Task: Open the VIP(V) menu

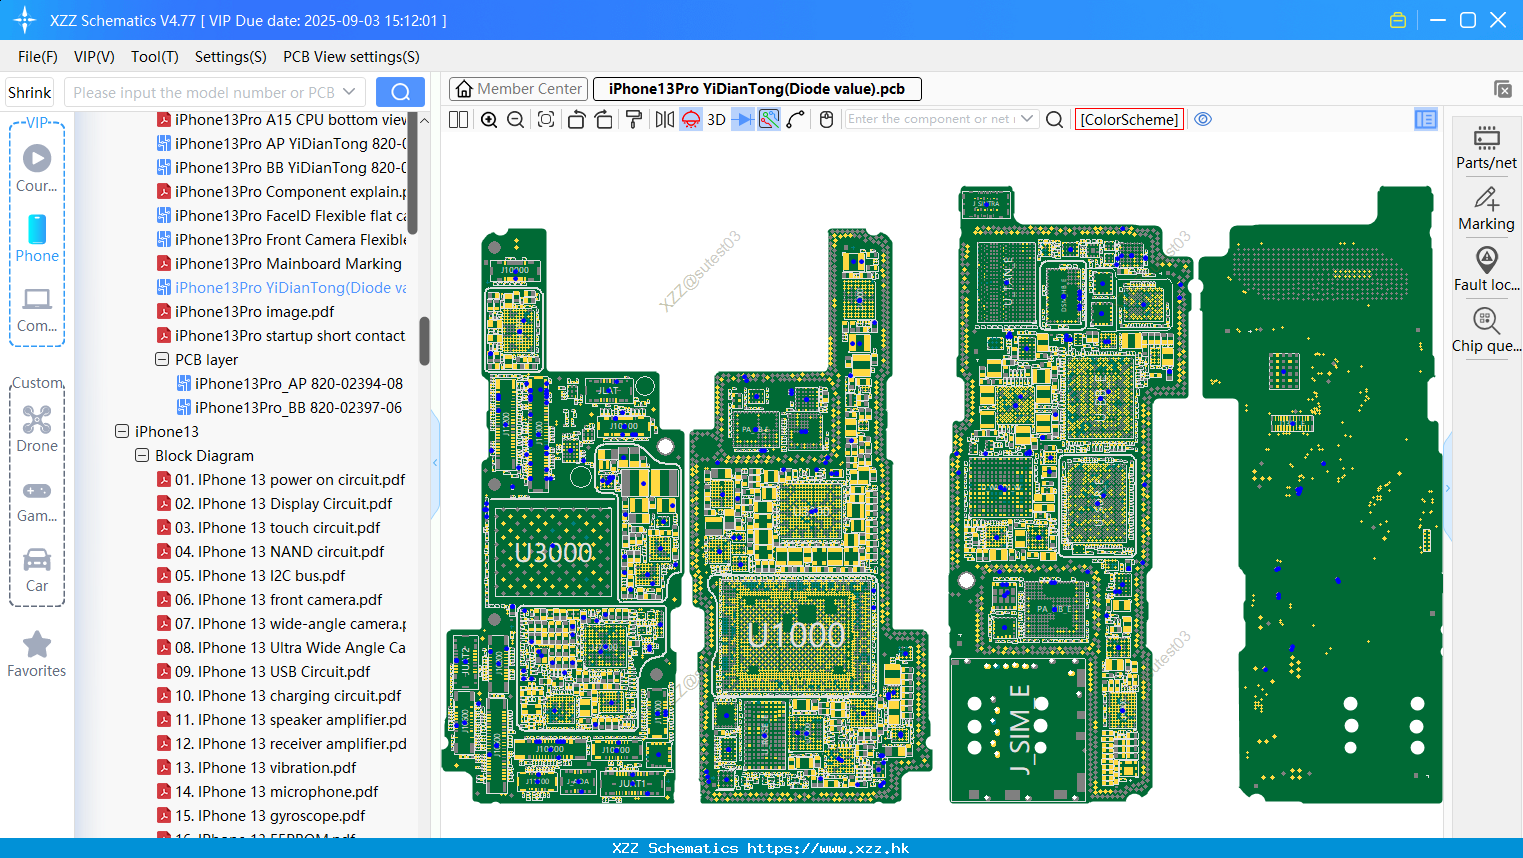Action: point(94,57)
